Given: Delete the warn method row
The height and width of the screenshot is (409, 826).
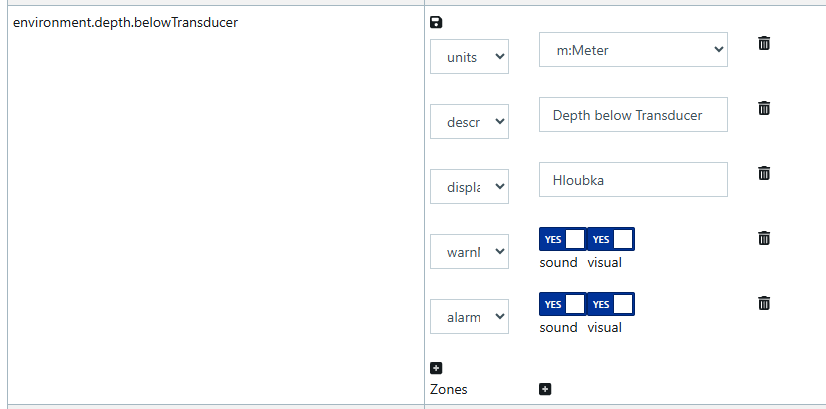Looking at the screenshot, I should click(x=764, y=238).
